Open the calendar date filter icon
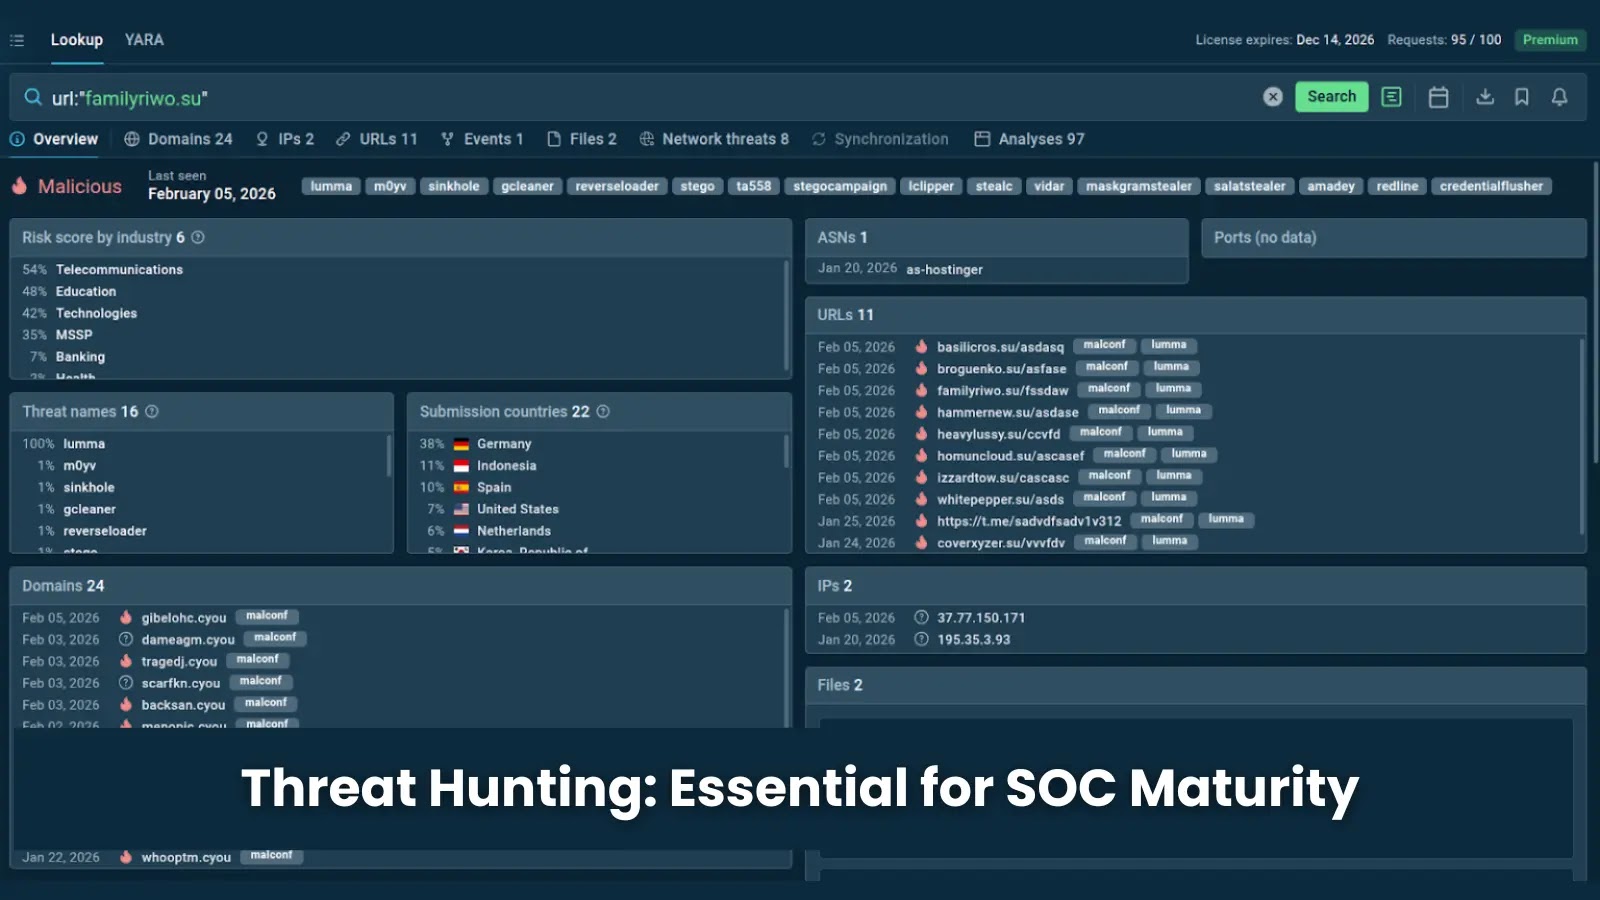The height and width of the screenshot is (900, 1600). (x=1438, y=97)
